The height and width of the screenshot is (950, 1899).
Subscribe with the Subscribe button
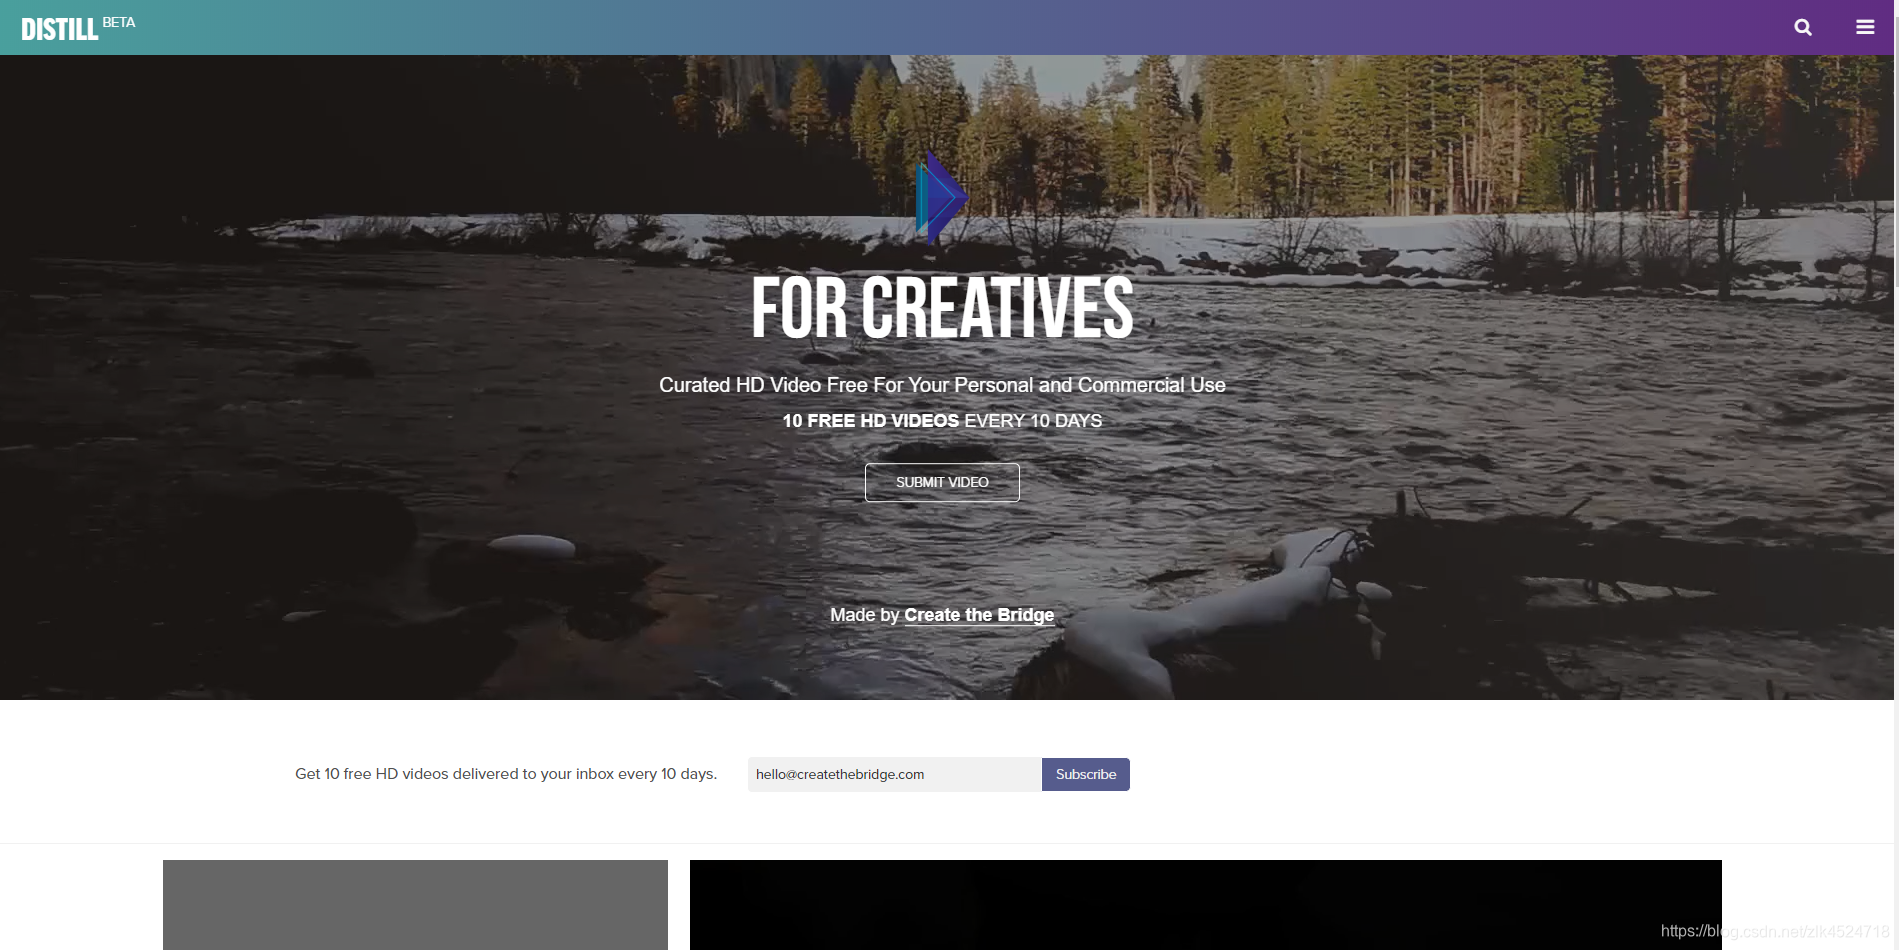tap(1086, 774)
